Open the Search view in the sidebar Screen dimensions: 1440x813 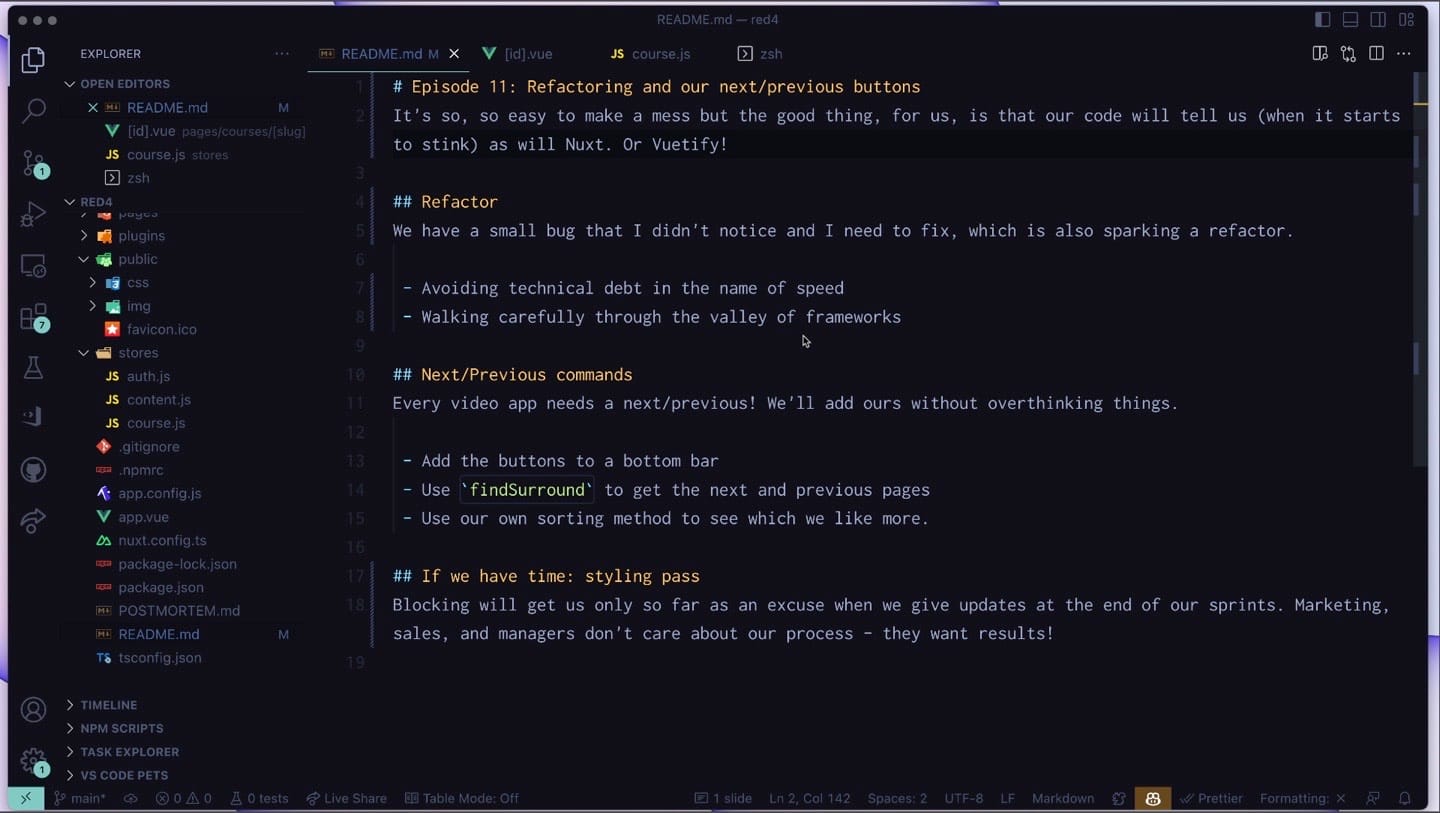(33, 110)
